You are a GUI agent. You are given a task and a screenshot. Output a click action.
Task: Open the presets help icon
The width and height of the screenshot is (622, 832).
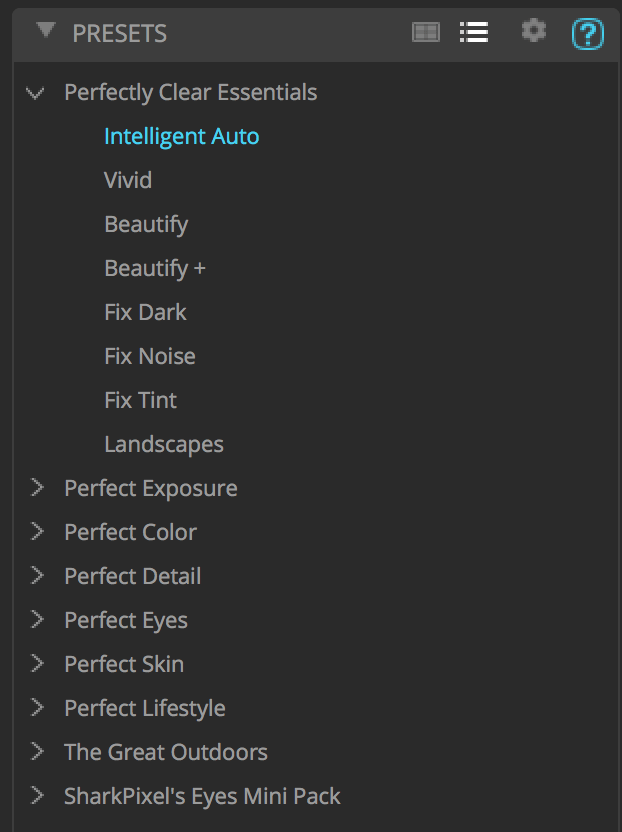coord(587,34)
